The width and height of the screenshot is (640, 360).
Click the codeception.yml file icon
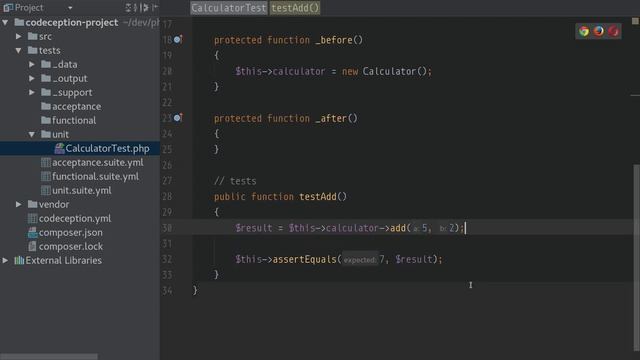pyautogui.click(x=33, y=218)
